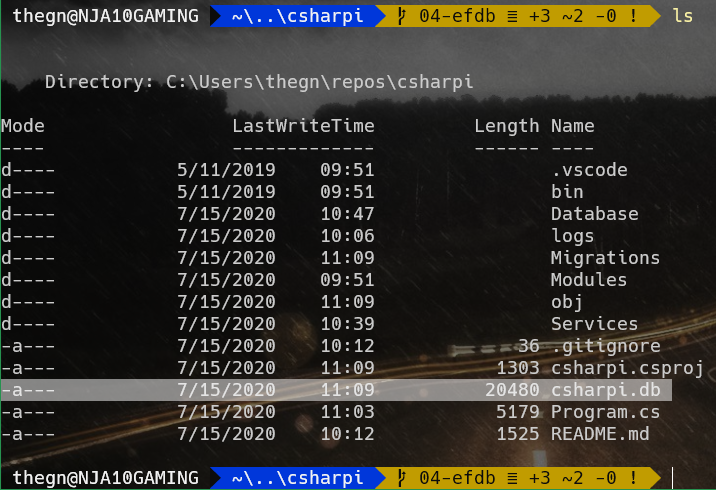The image size is (716, 490).
Task: Select the highlighted csharpi.db row
Action: point(336,389)
